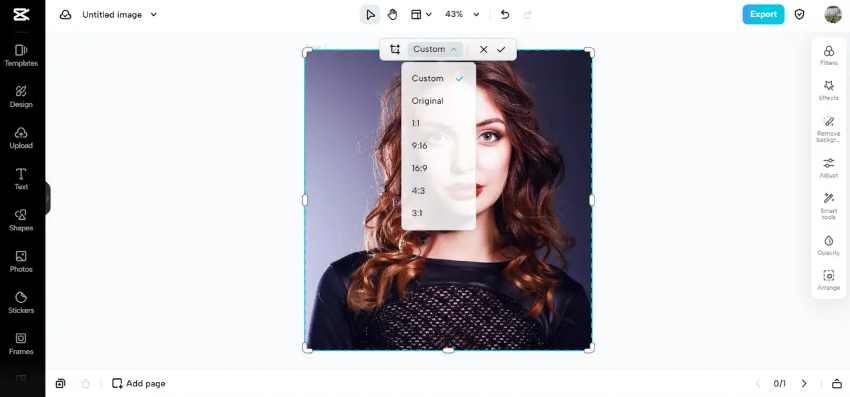Click the bottom-right crop corner handle

click(589, 348)
